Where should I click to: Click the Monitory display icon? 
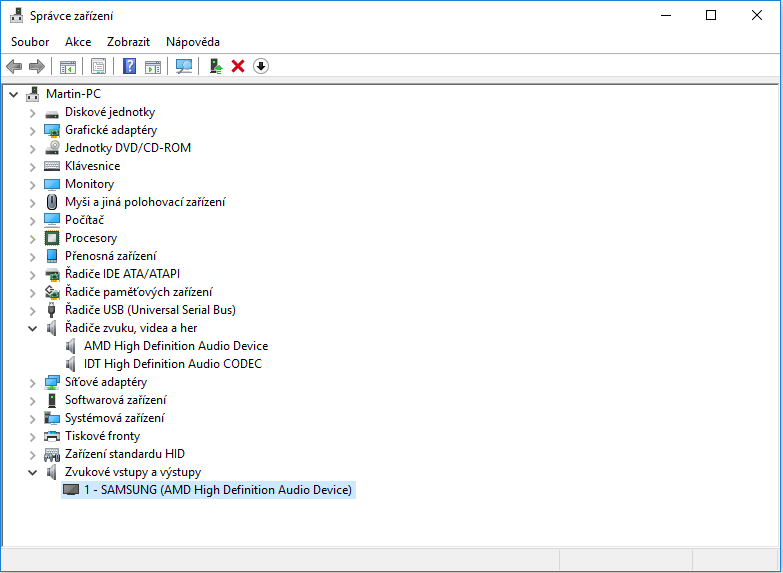(x=51, y=184)
